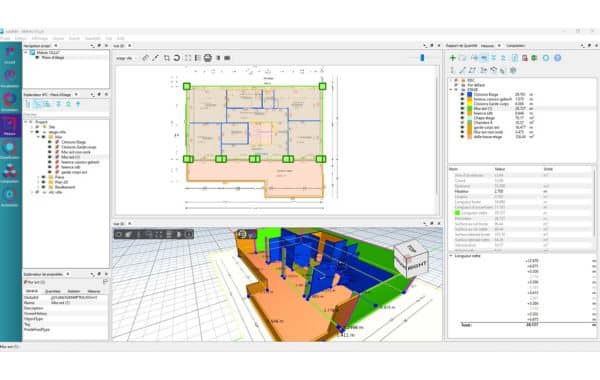Screen dimensions: 600x380
Task: Open the Classification module in left sidebar
Action: (x=10, y=150)
